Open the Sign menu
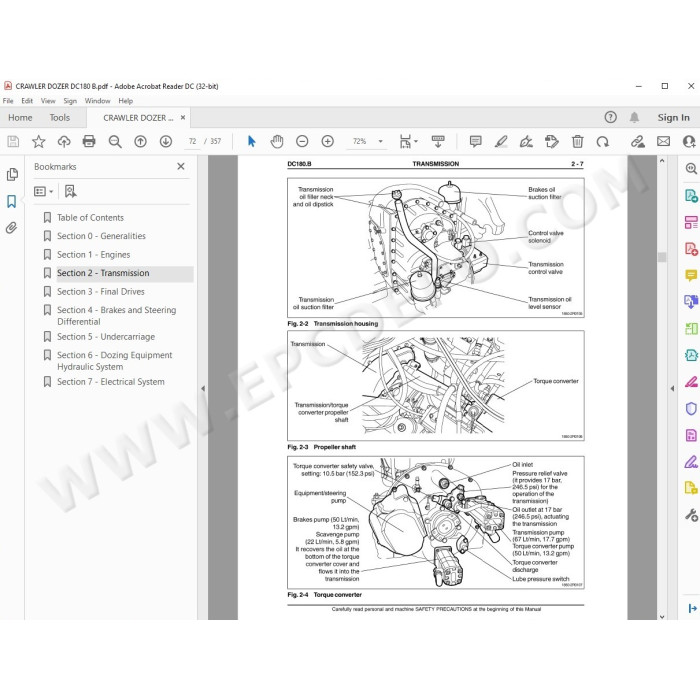 coord(70,101)
